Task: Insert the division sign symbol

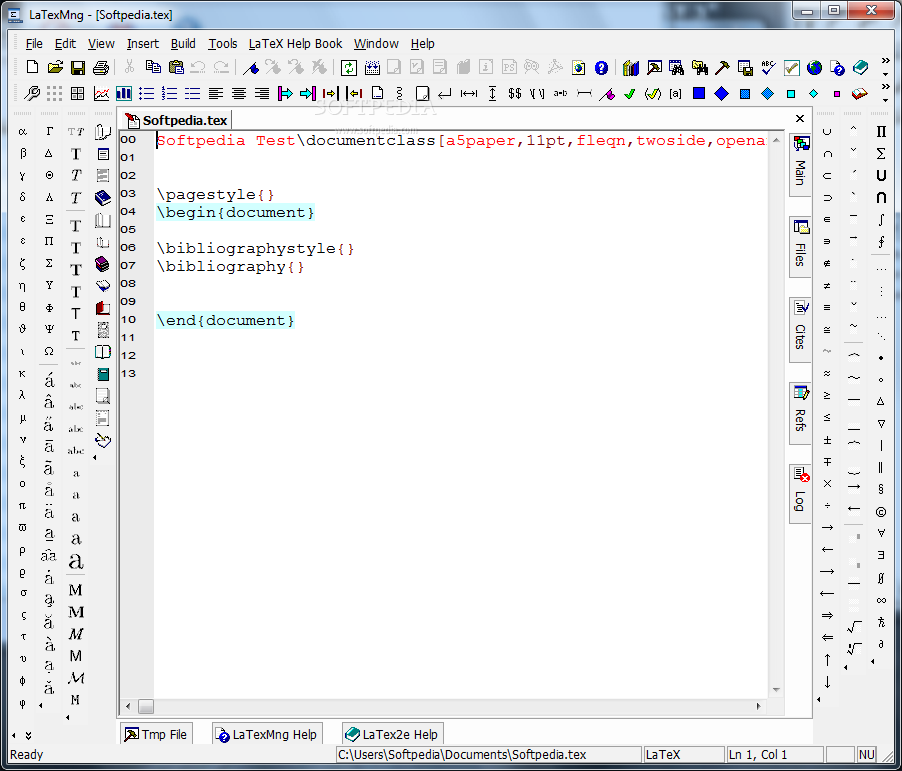Action: (827, 506)
